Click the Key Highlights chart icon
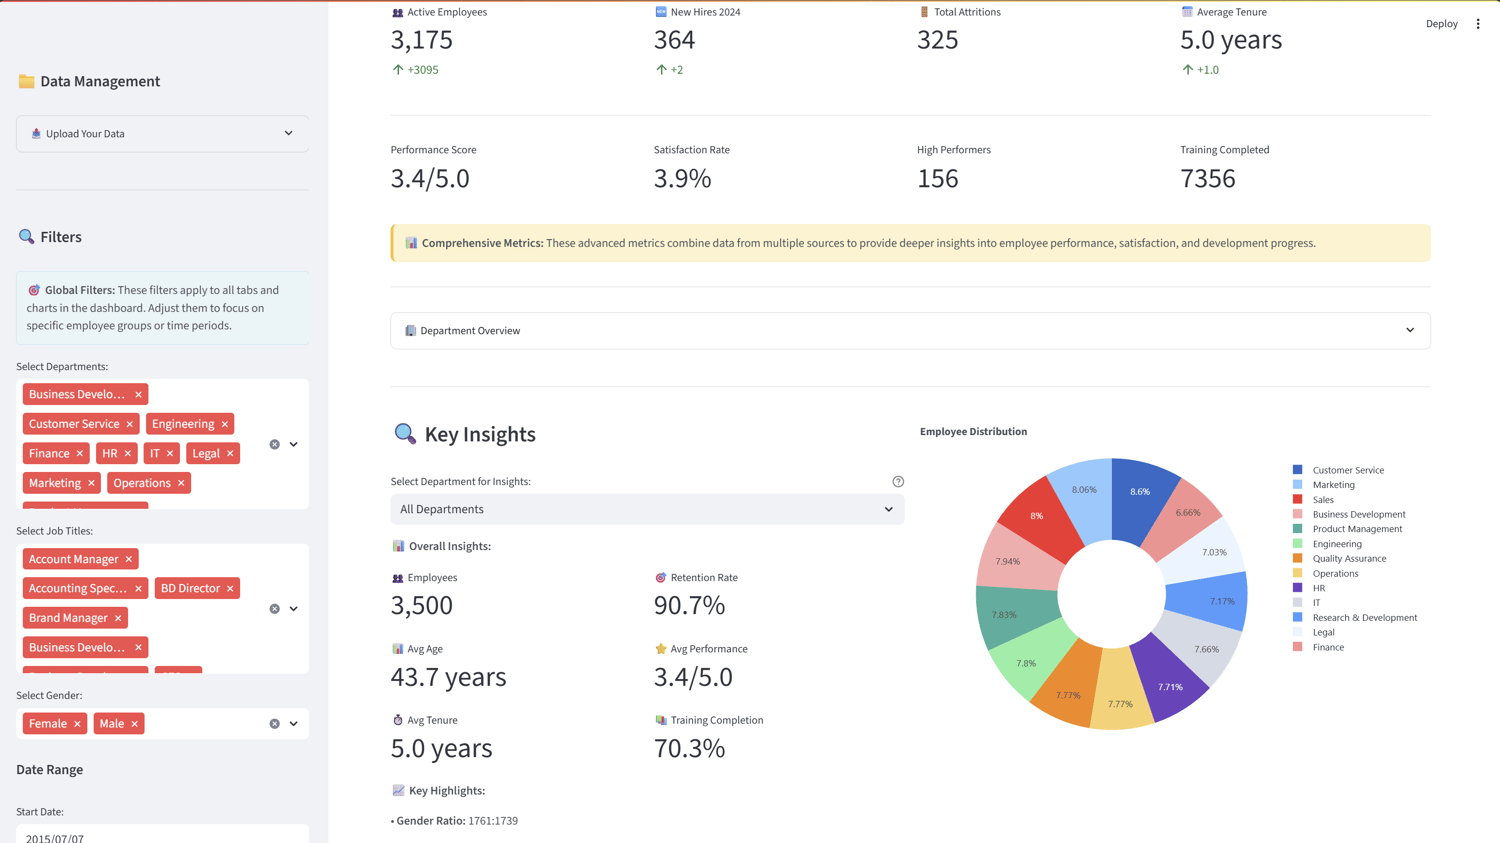This screenshot has height=843, width=1500. click(x=399, y=791)
